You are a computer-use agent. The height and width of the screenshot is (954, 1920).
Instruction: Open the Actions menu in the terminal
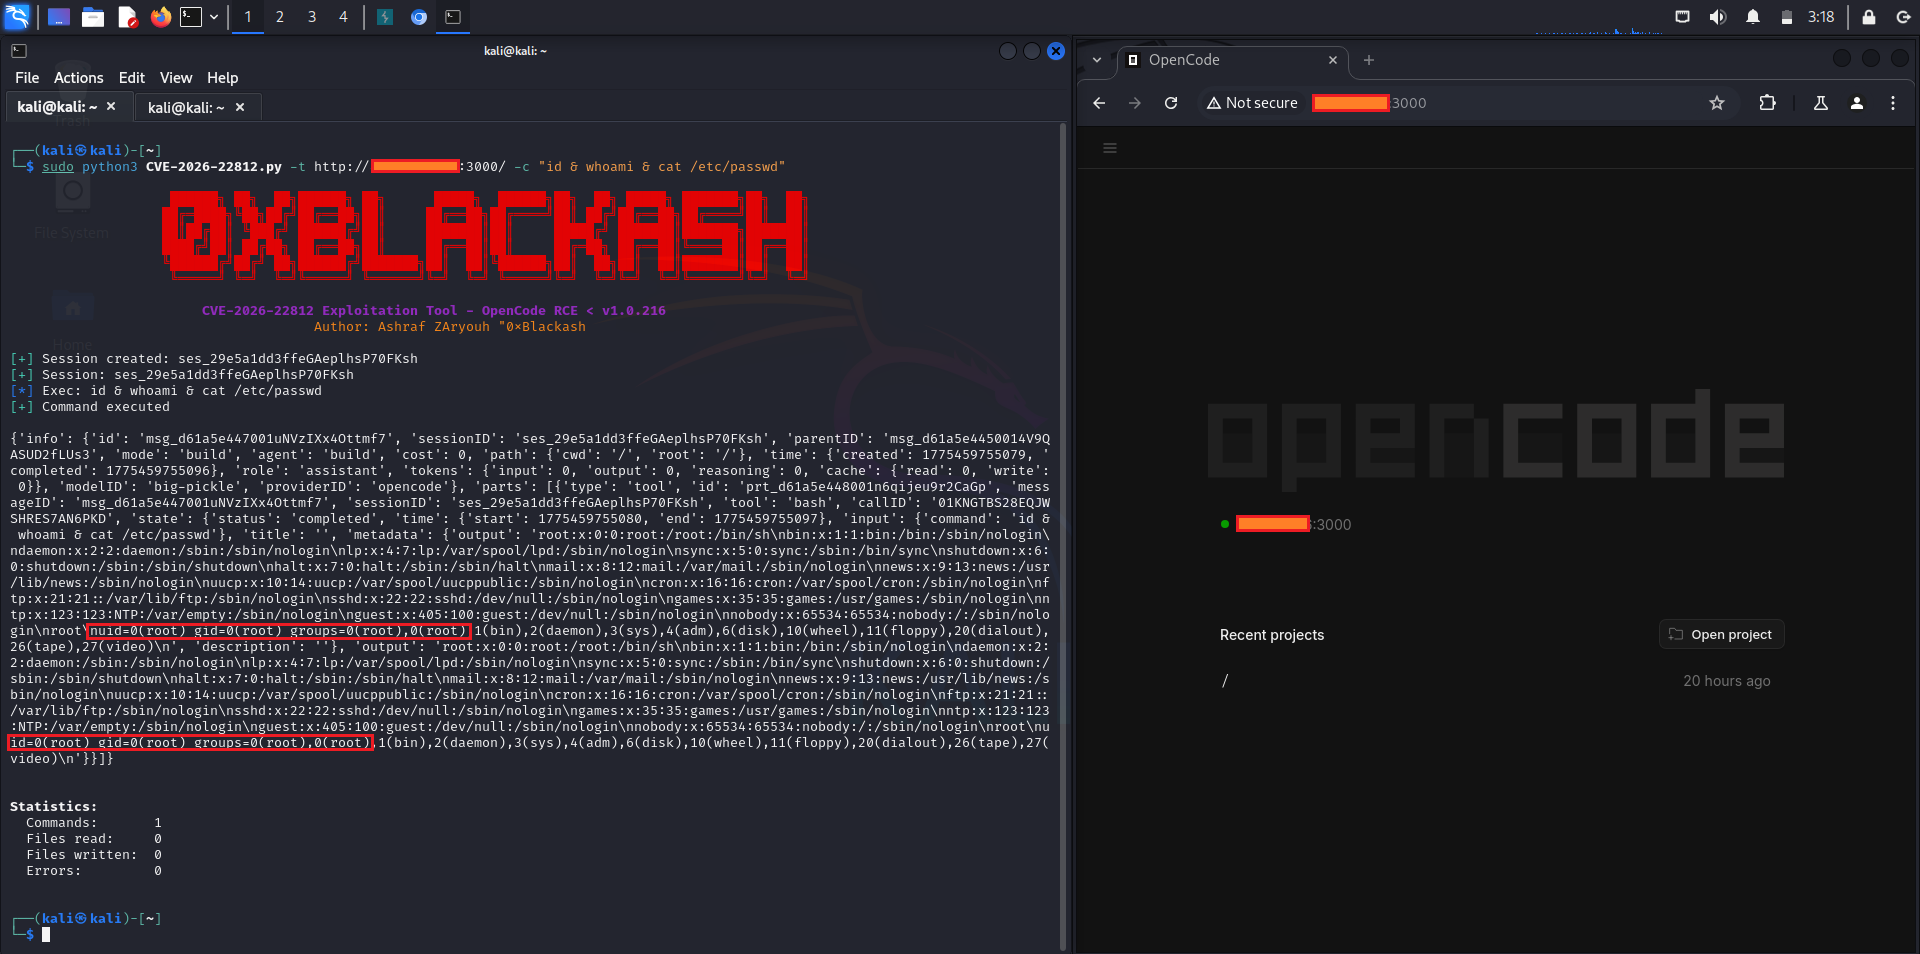(78, 77)
